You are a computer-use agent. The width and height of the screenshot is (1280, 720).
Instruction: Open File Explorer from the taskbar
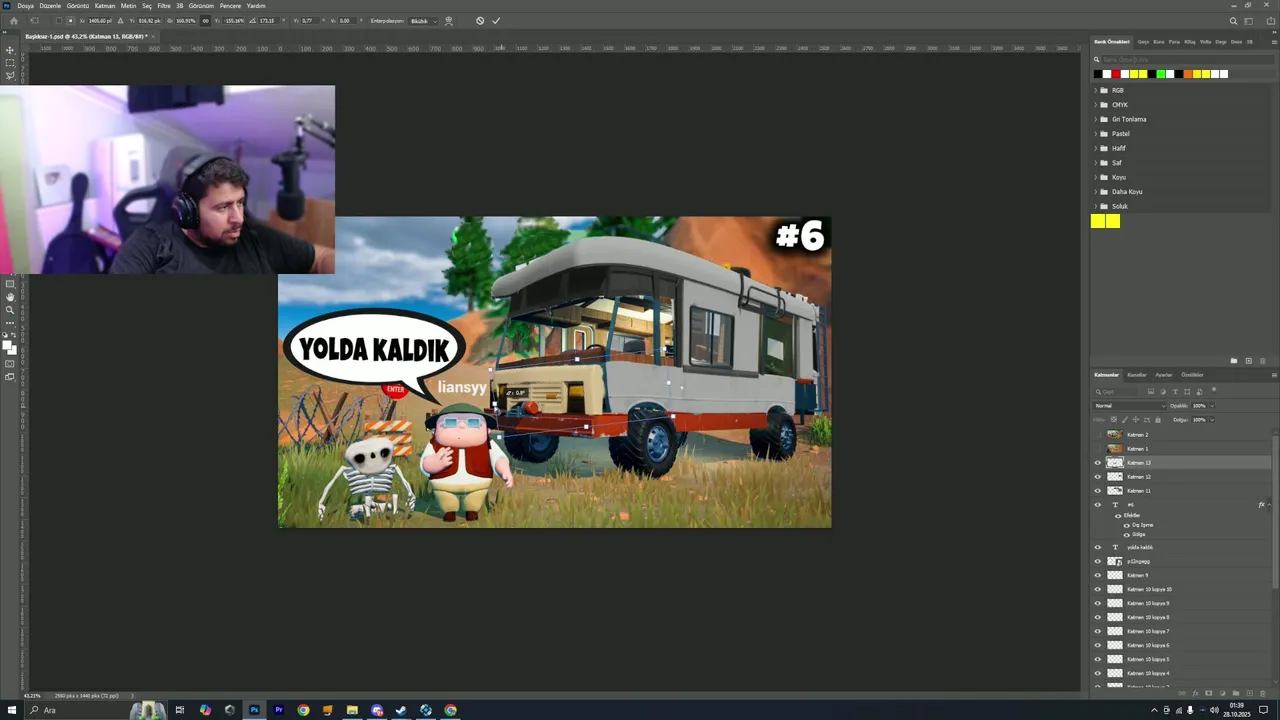pyautogui.click(x=352, y=710)
